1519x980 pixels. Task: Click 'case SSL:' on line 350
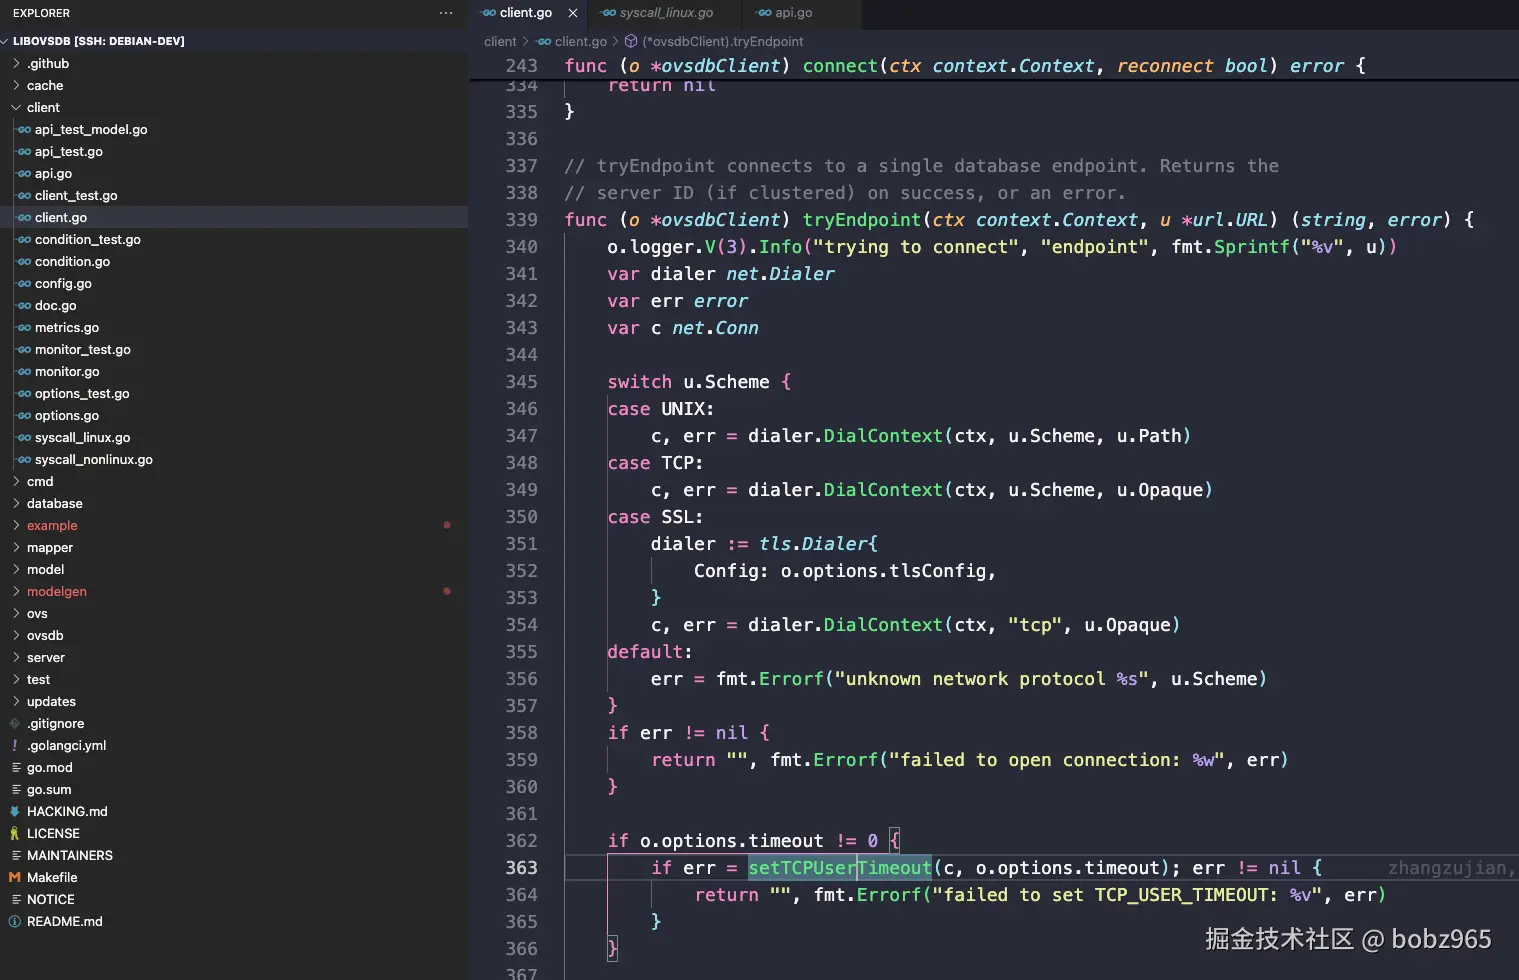[655, 517]
